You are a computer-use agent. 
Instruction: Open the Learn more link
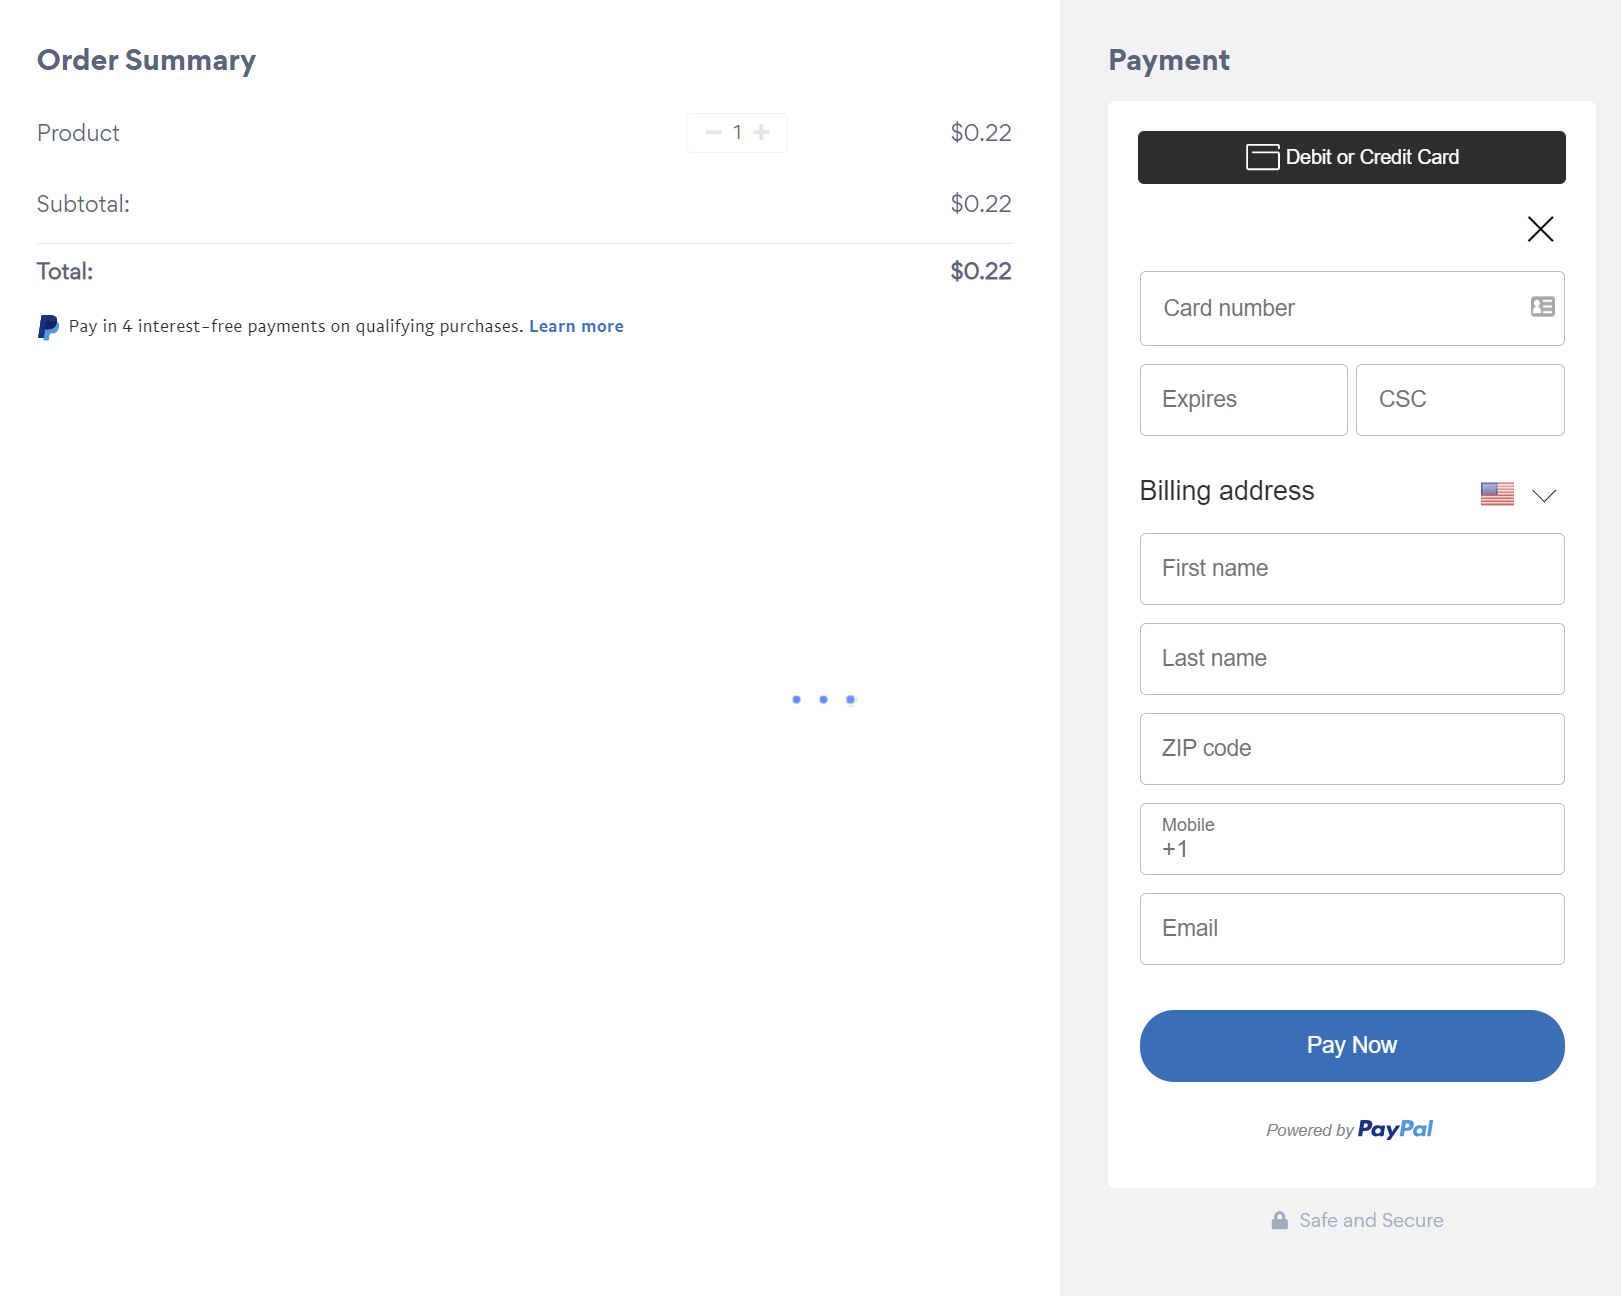click(576, 326)
